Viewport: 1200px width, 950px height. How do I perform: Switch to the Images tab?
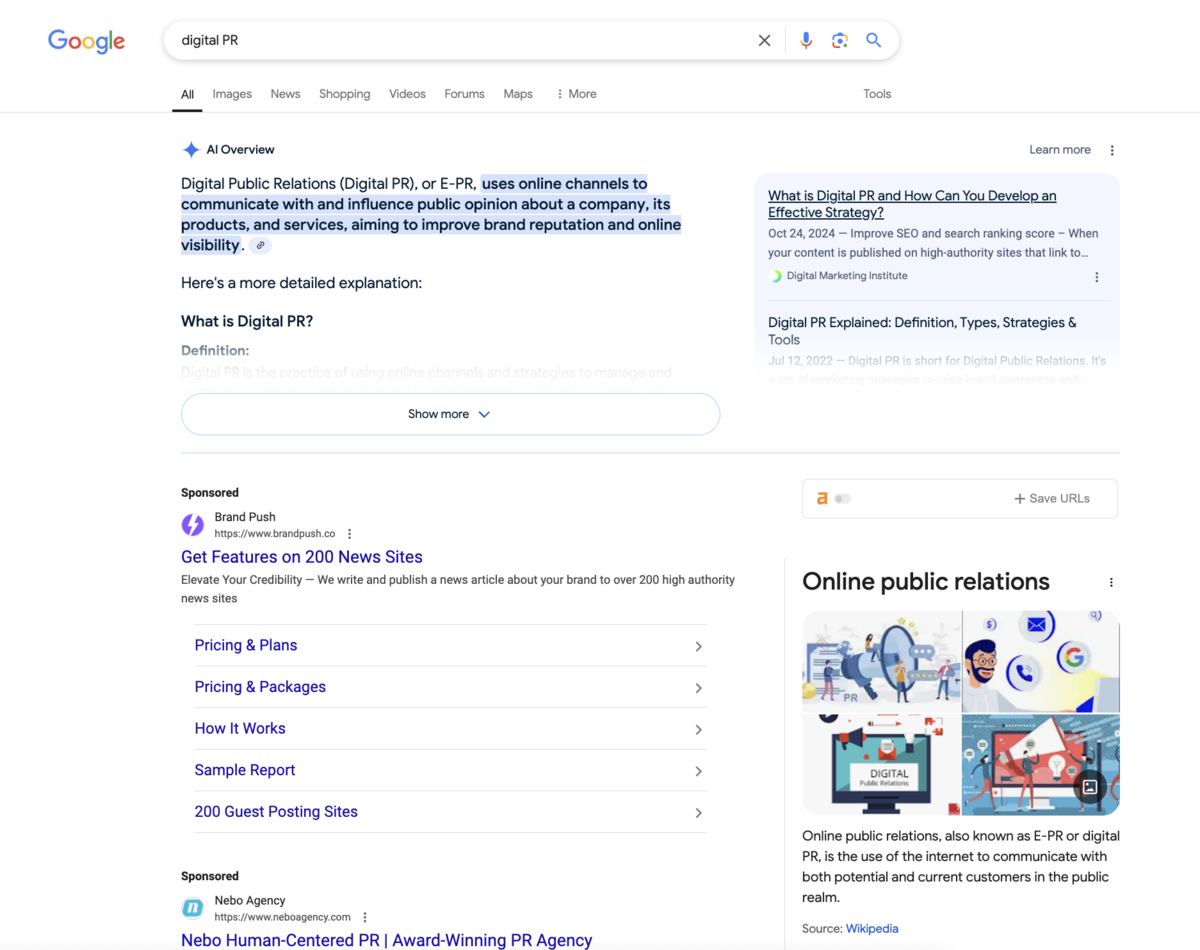tap(232, 93)
